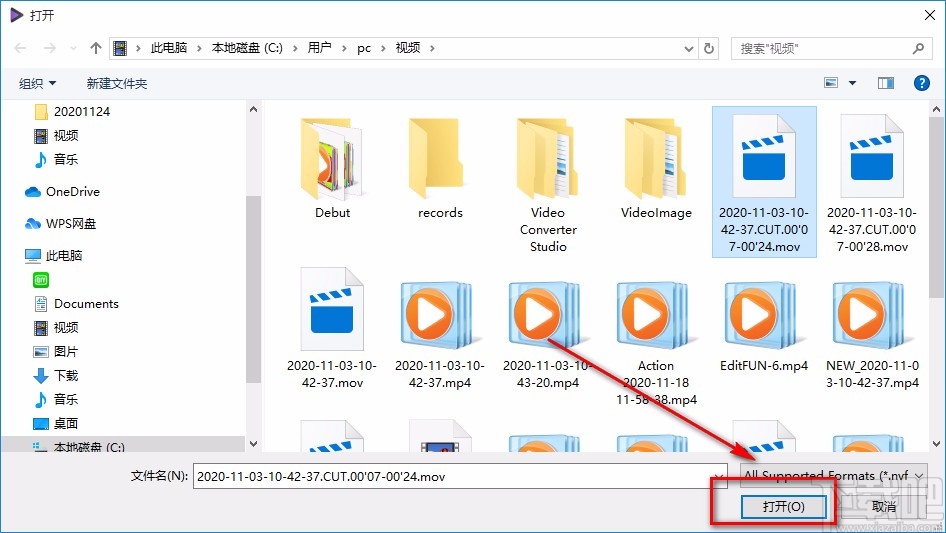This screenshot has height=533, width=946.
Task: Click the search magnifier icon
Action: coord(918,48)
